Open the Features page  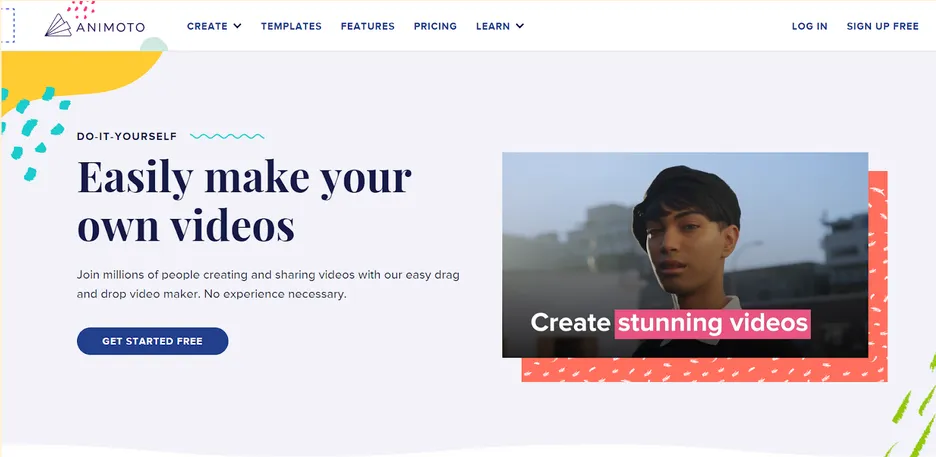[x=367, y=26]
